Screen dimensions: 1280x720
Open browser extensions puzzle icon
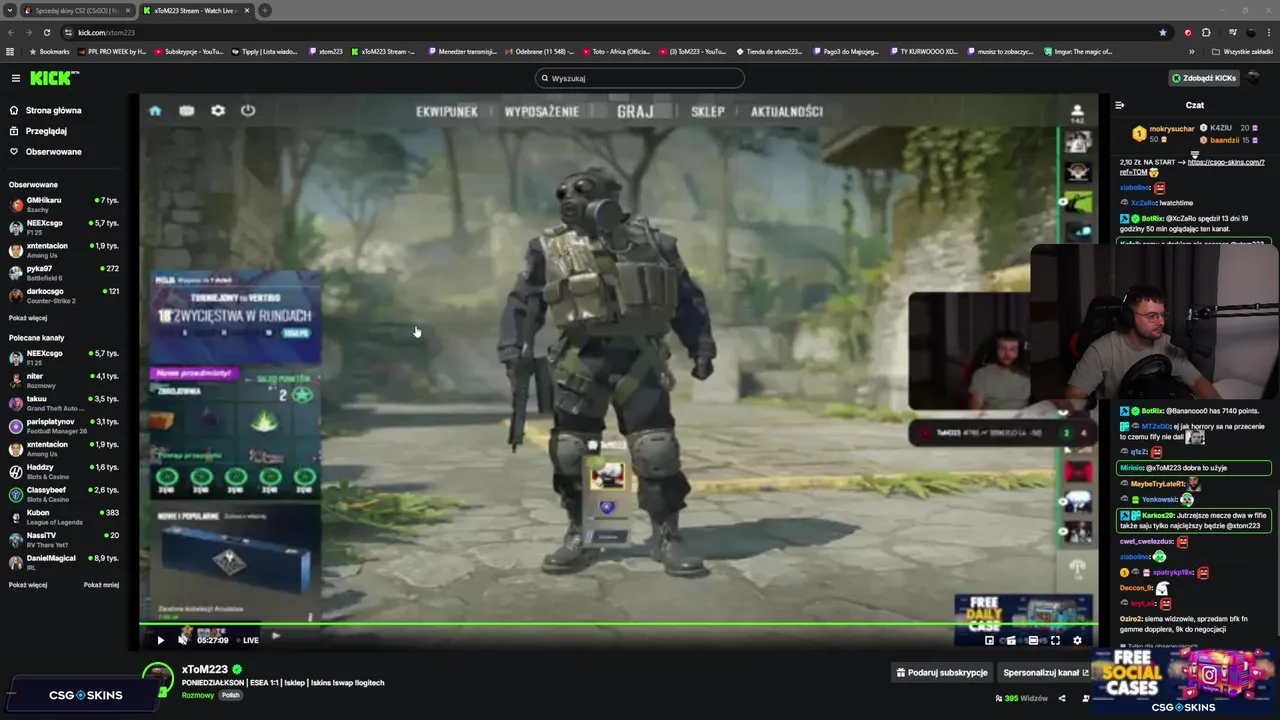pyautogui.click(x=1206, y=32)
